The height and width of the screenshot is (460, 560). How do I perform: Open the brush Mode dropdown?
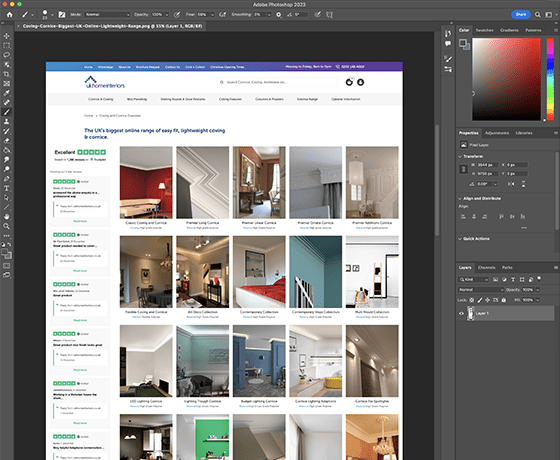108,15
